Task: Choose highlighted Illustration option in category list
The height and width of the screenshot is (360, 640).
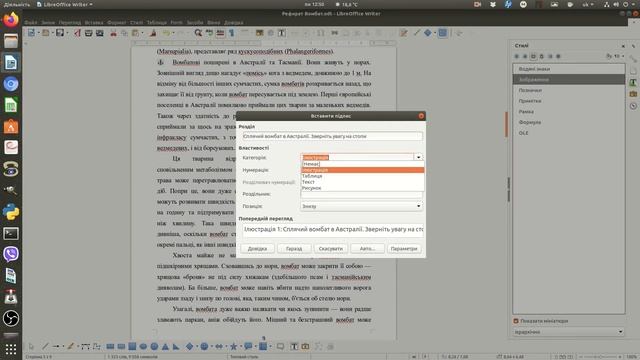Action: (362, 170)
